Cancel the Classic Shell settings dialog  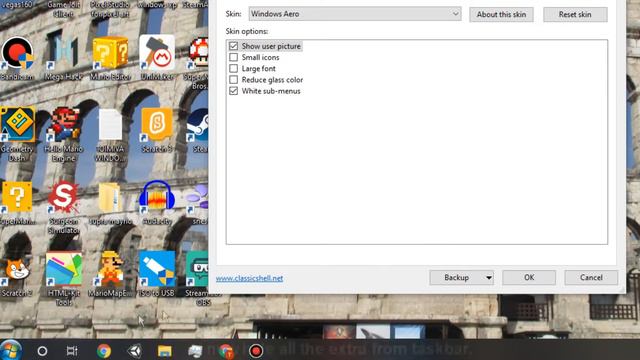click(x=591, y=278)
